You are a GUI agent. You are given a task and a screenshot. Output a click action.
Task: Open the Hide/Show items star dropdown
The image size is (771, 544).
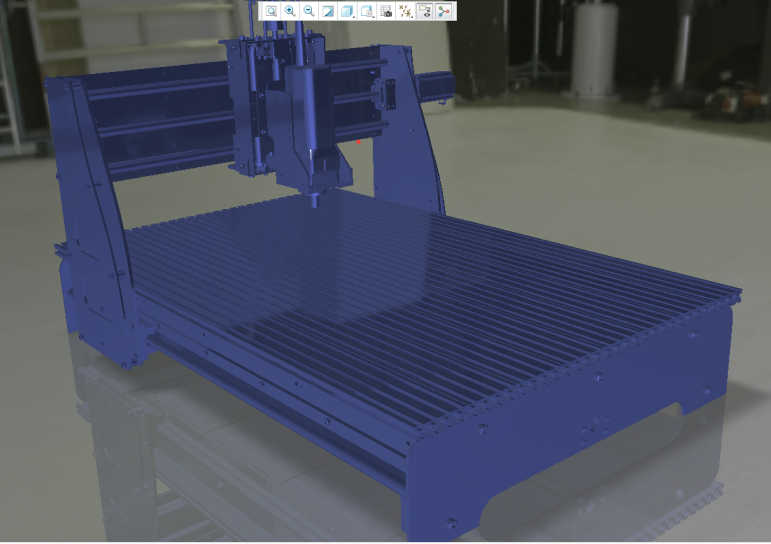pos(405,11)
